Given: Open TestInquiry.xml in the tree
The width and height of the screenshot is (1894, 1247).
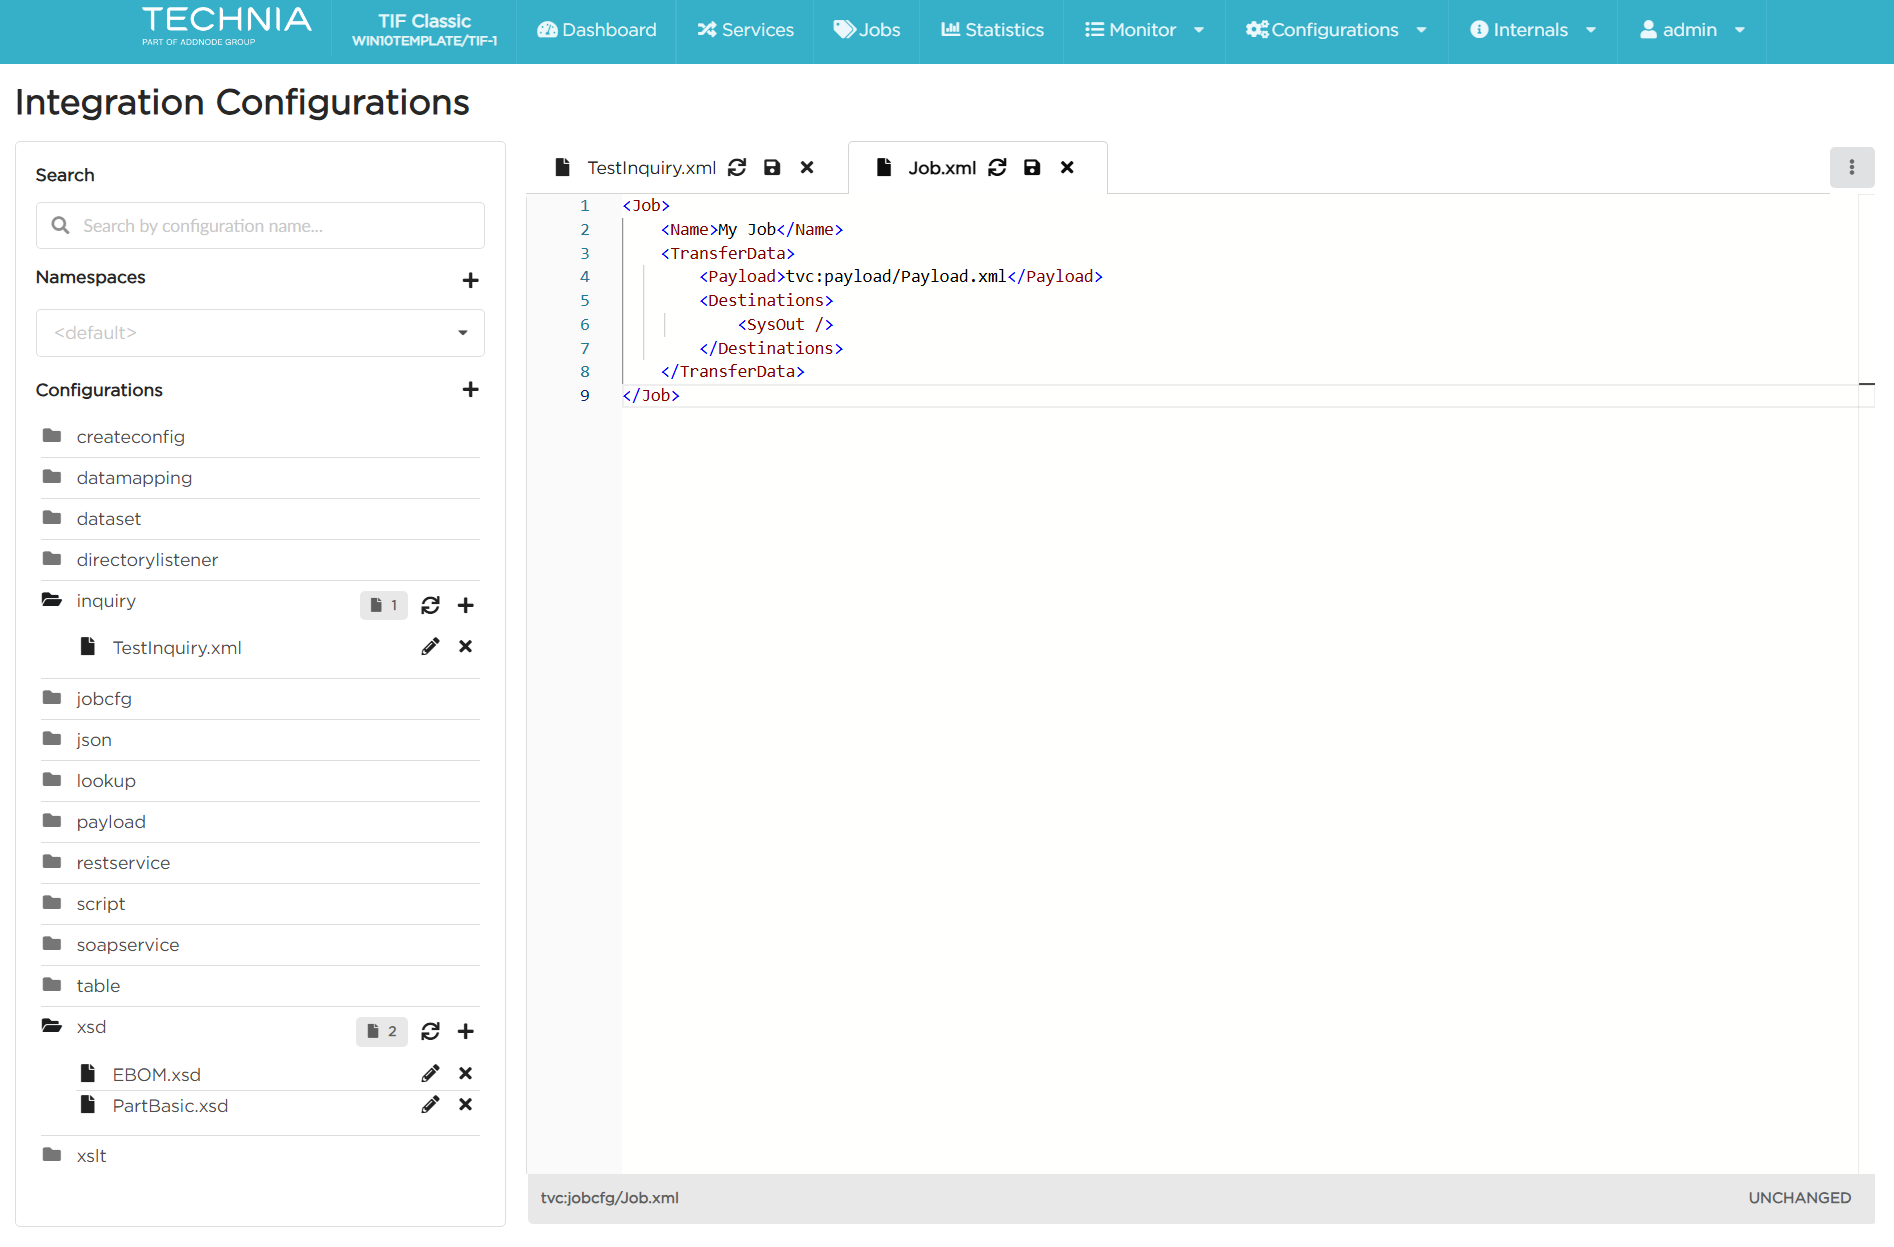Looking at the screenshot, I should (x=177, y=647).
